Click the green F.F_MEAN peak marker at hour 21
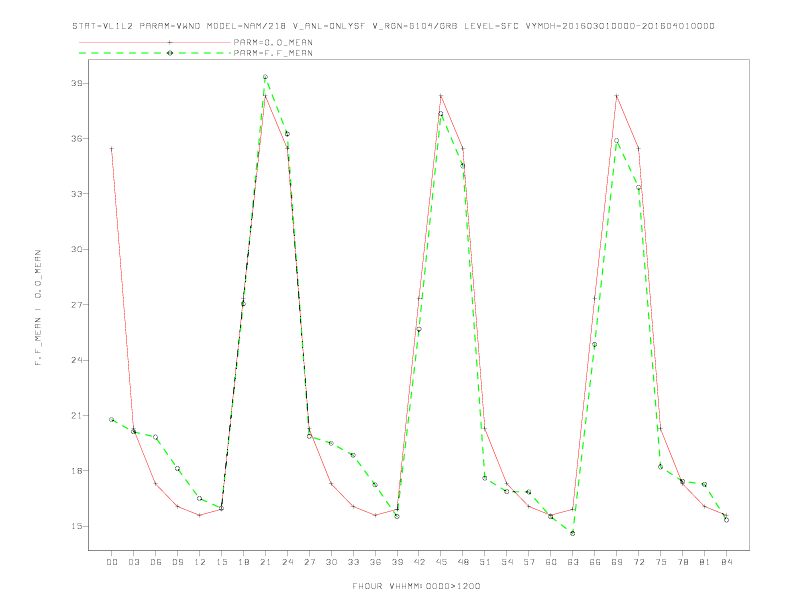792x612 pixels. click(x=265, y=77)
